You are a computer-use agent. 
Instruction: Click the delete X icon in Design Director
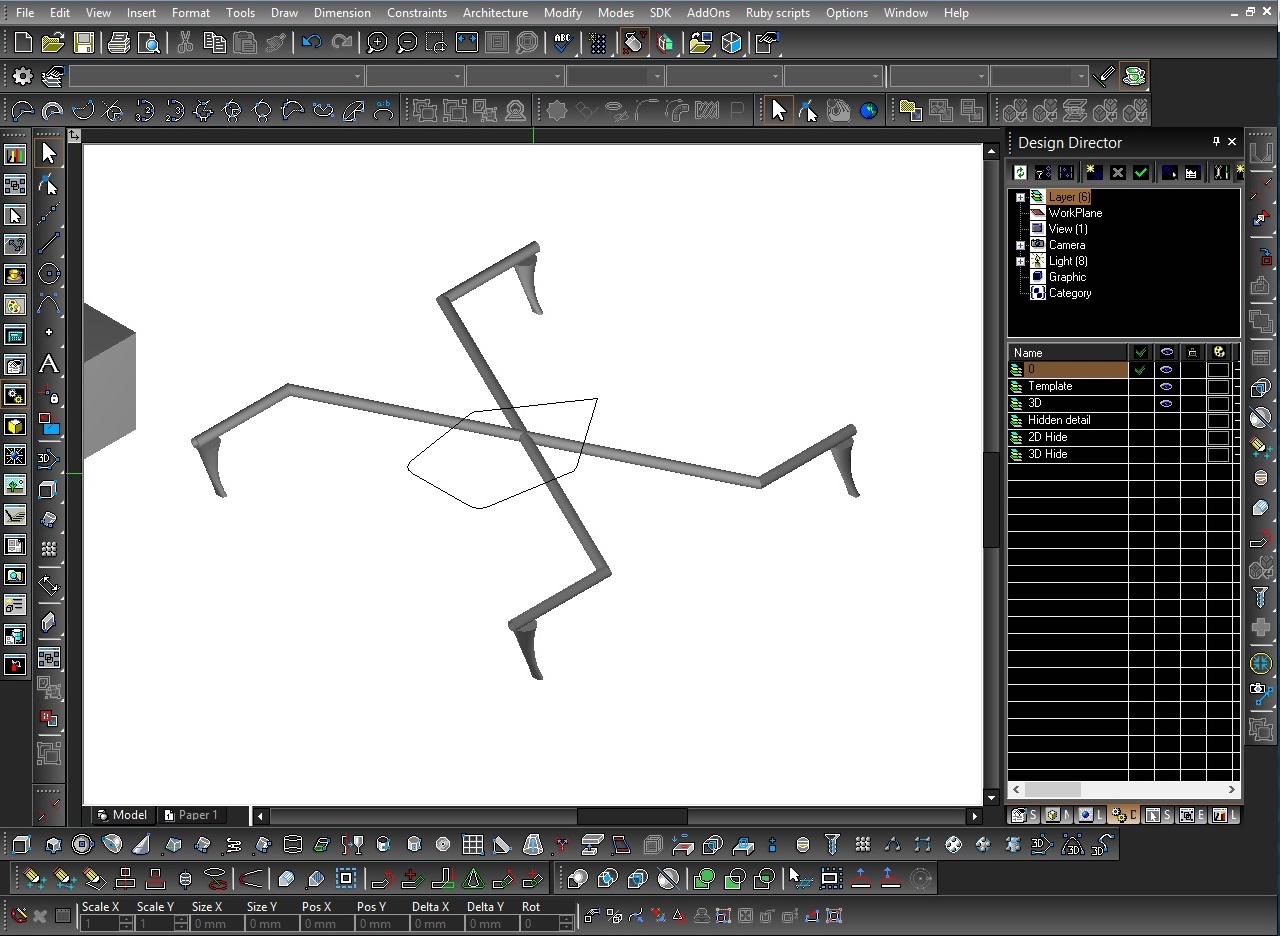pos(1118,173)
